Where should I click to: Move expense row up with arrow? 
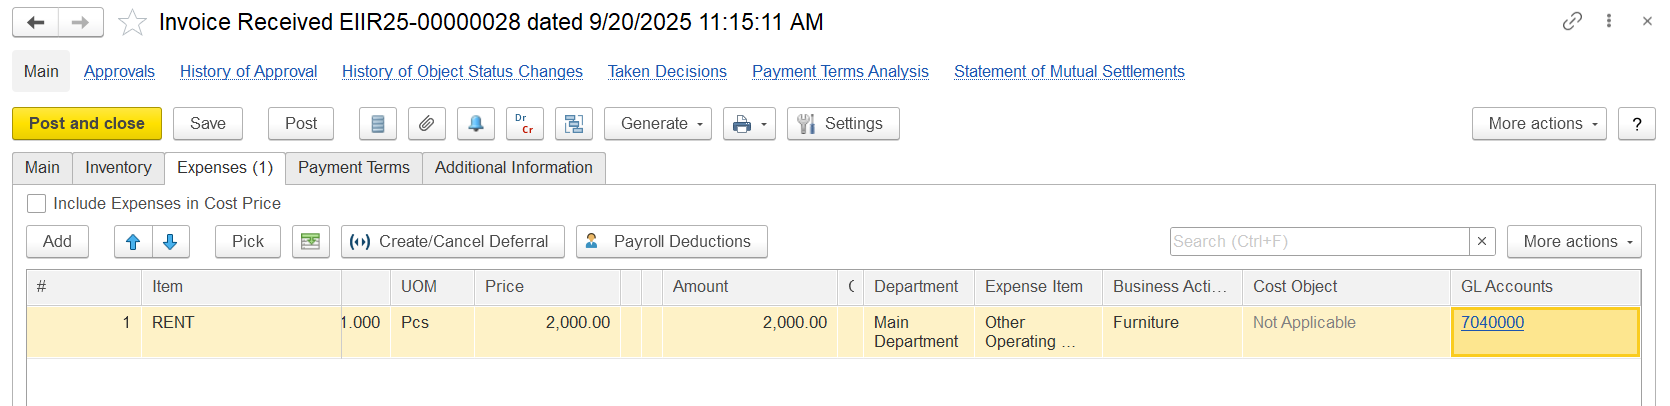pos(133,242)
